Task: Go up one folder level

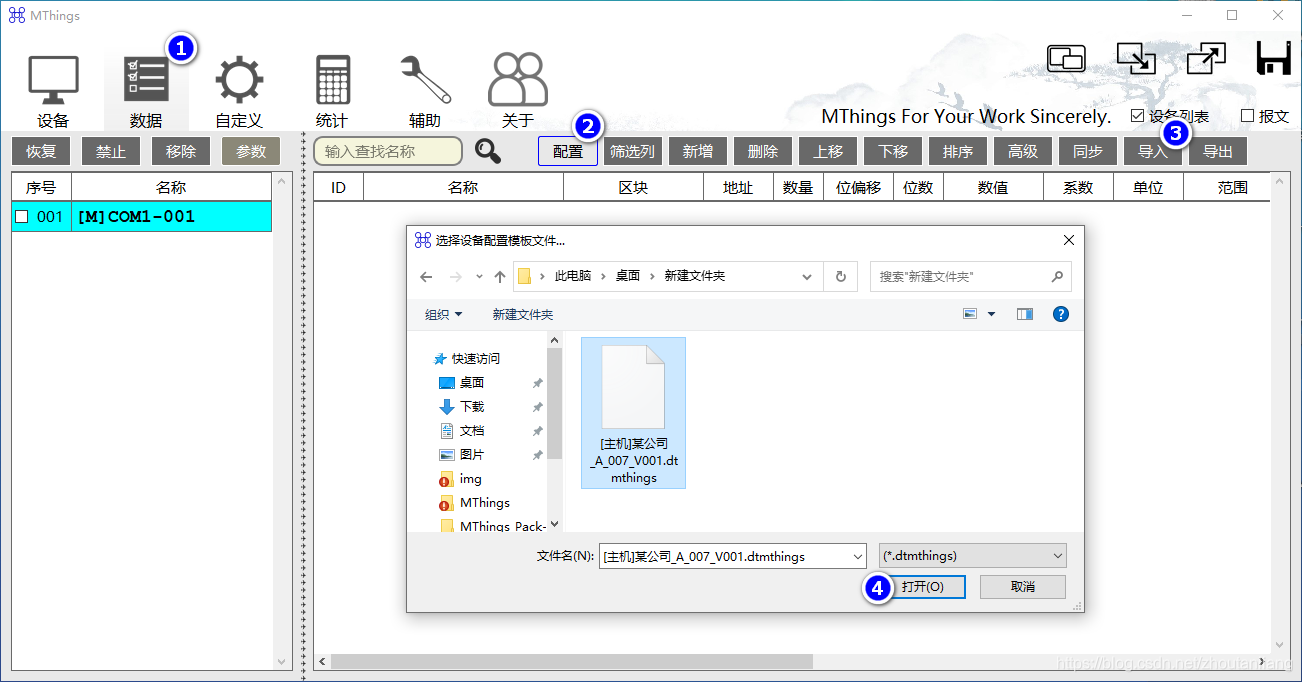Action: pos(500,277)
